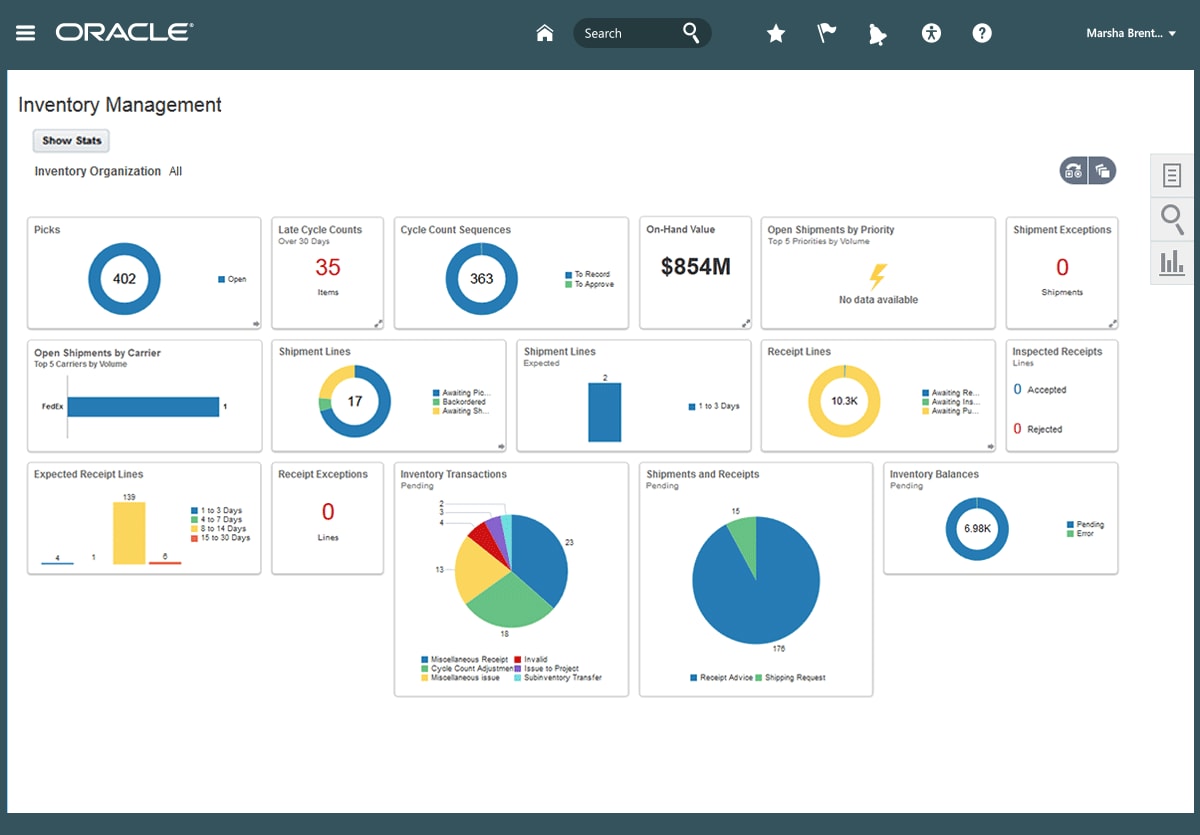Select the Open legend swatch in Picks
The height and width of the screenshot is (835, 1200).
221,280
